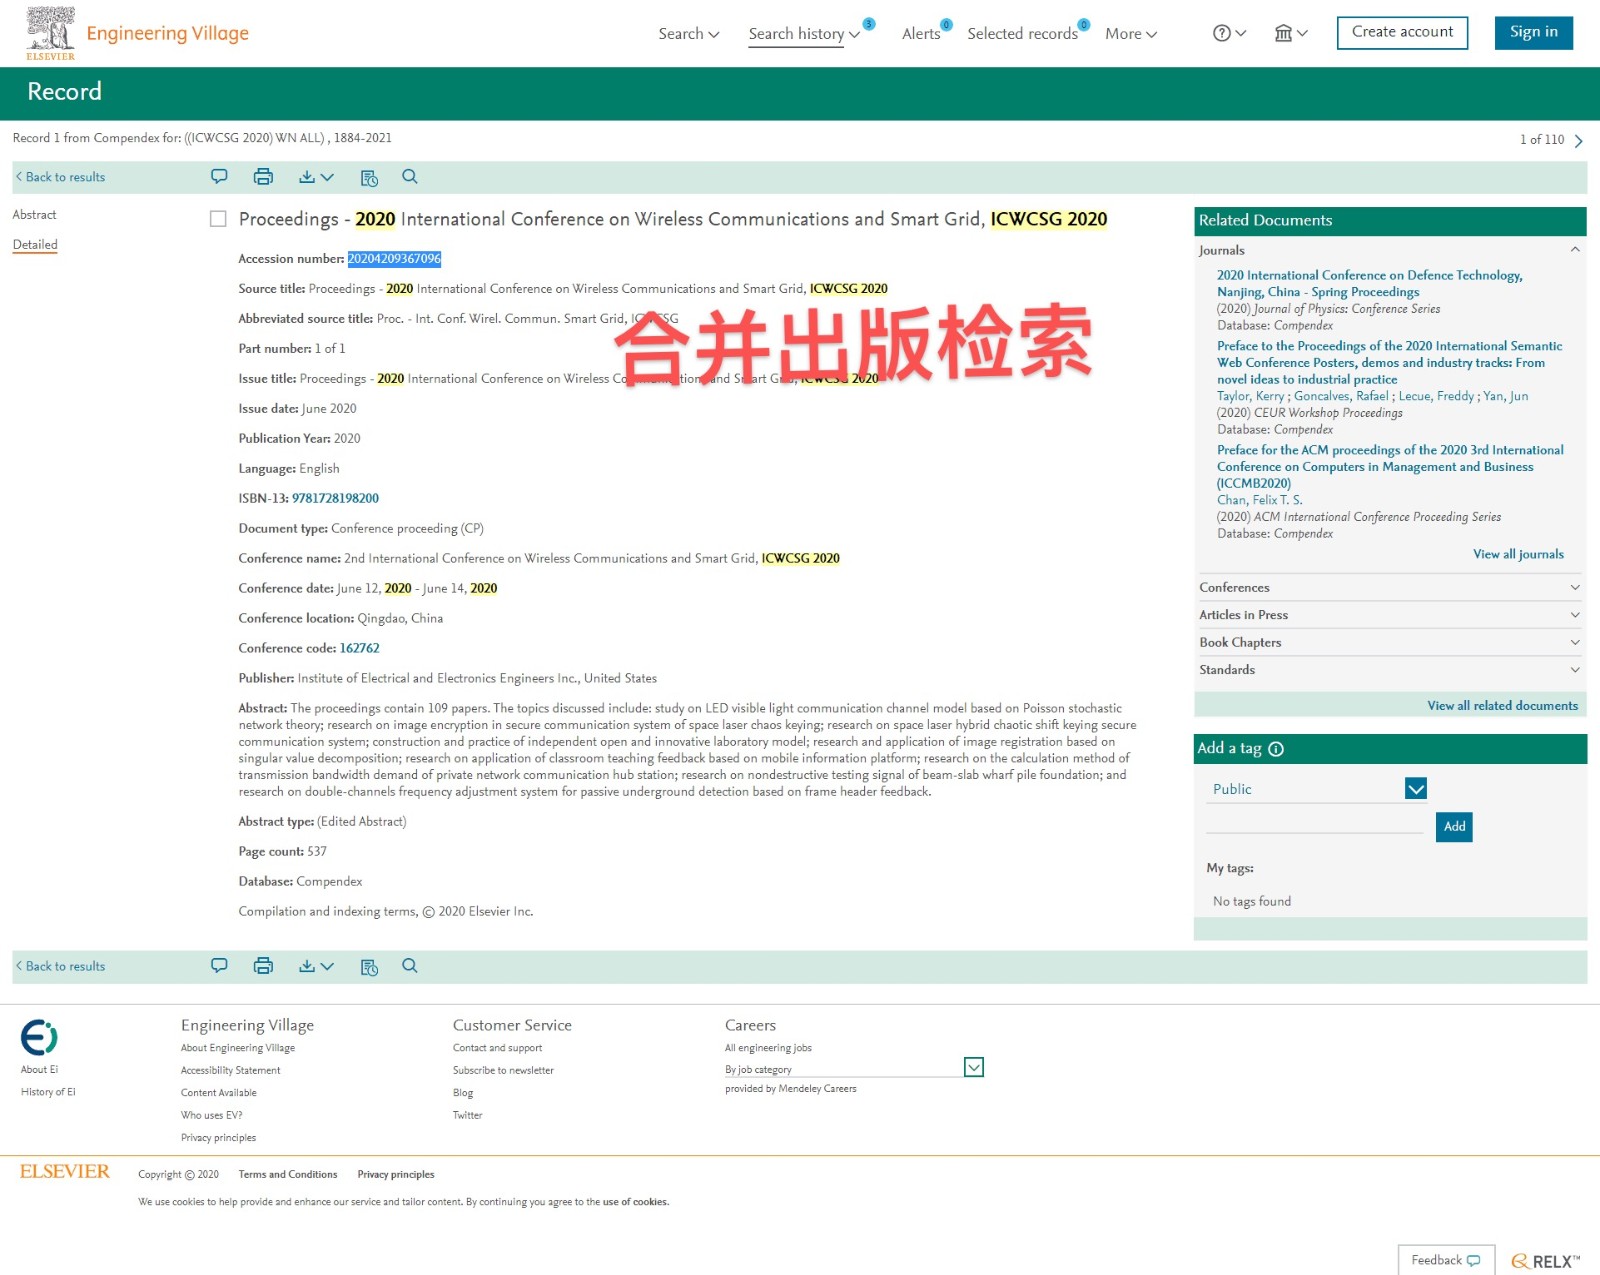
Task: Open History of Ei footer link
Action: click(48, 1092)
